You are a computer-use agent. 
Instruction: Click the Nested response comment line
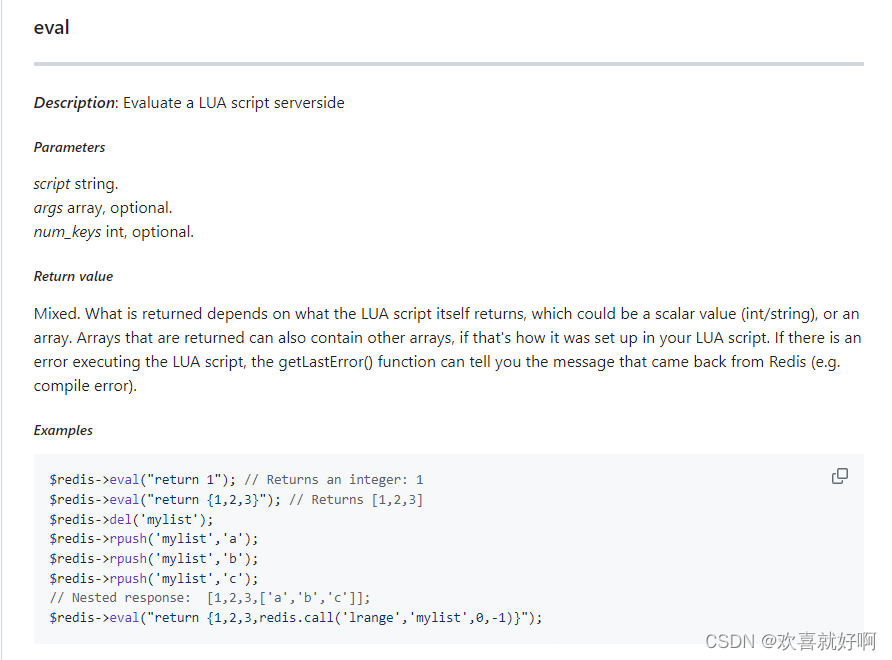click(x=210, y=598)
